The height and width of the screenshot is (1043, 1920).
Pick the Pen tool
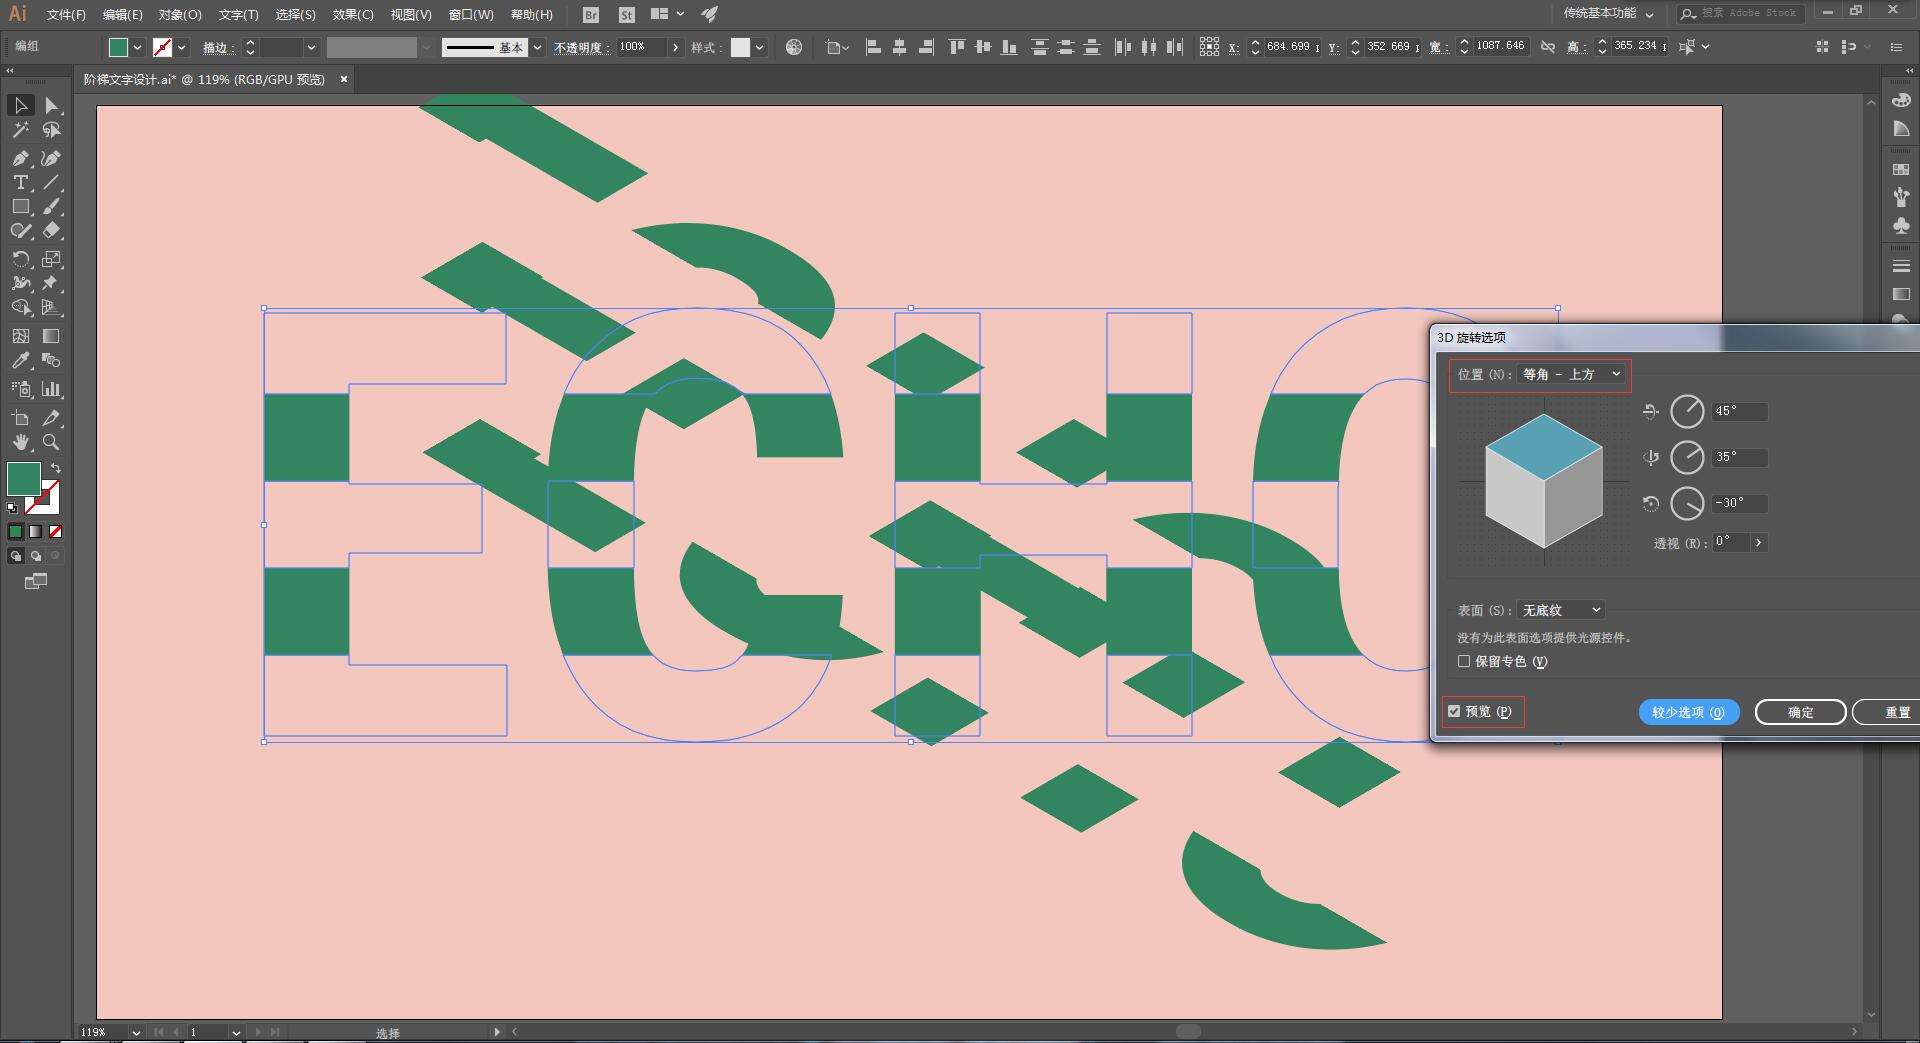pos(20,158)
